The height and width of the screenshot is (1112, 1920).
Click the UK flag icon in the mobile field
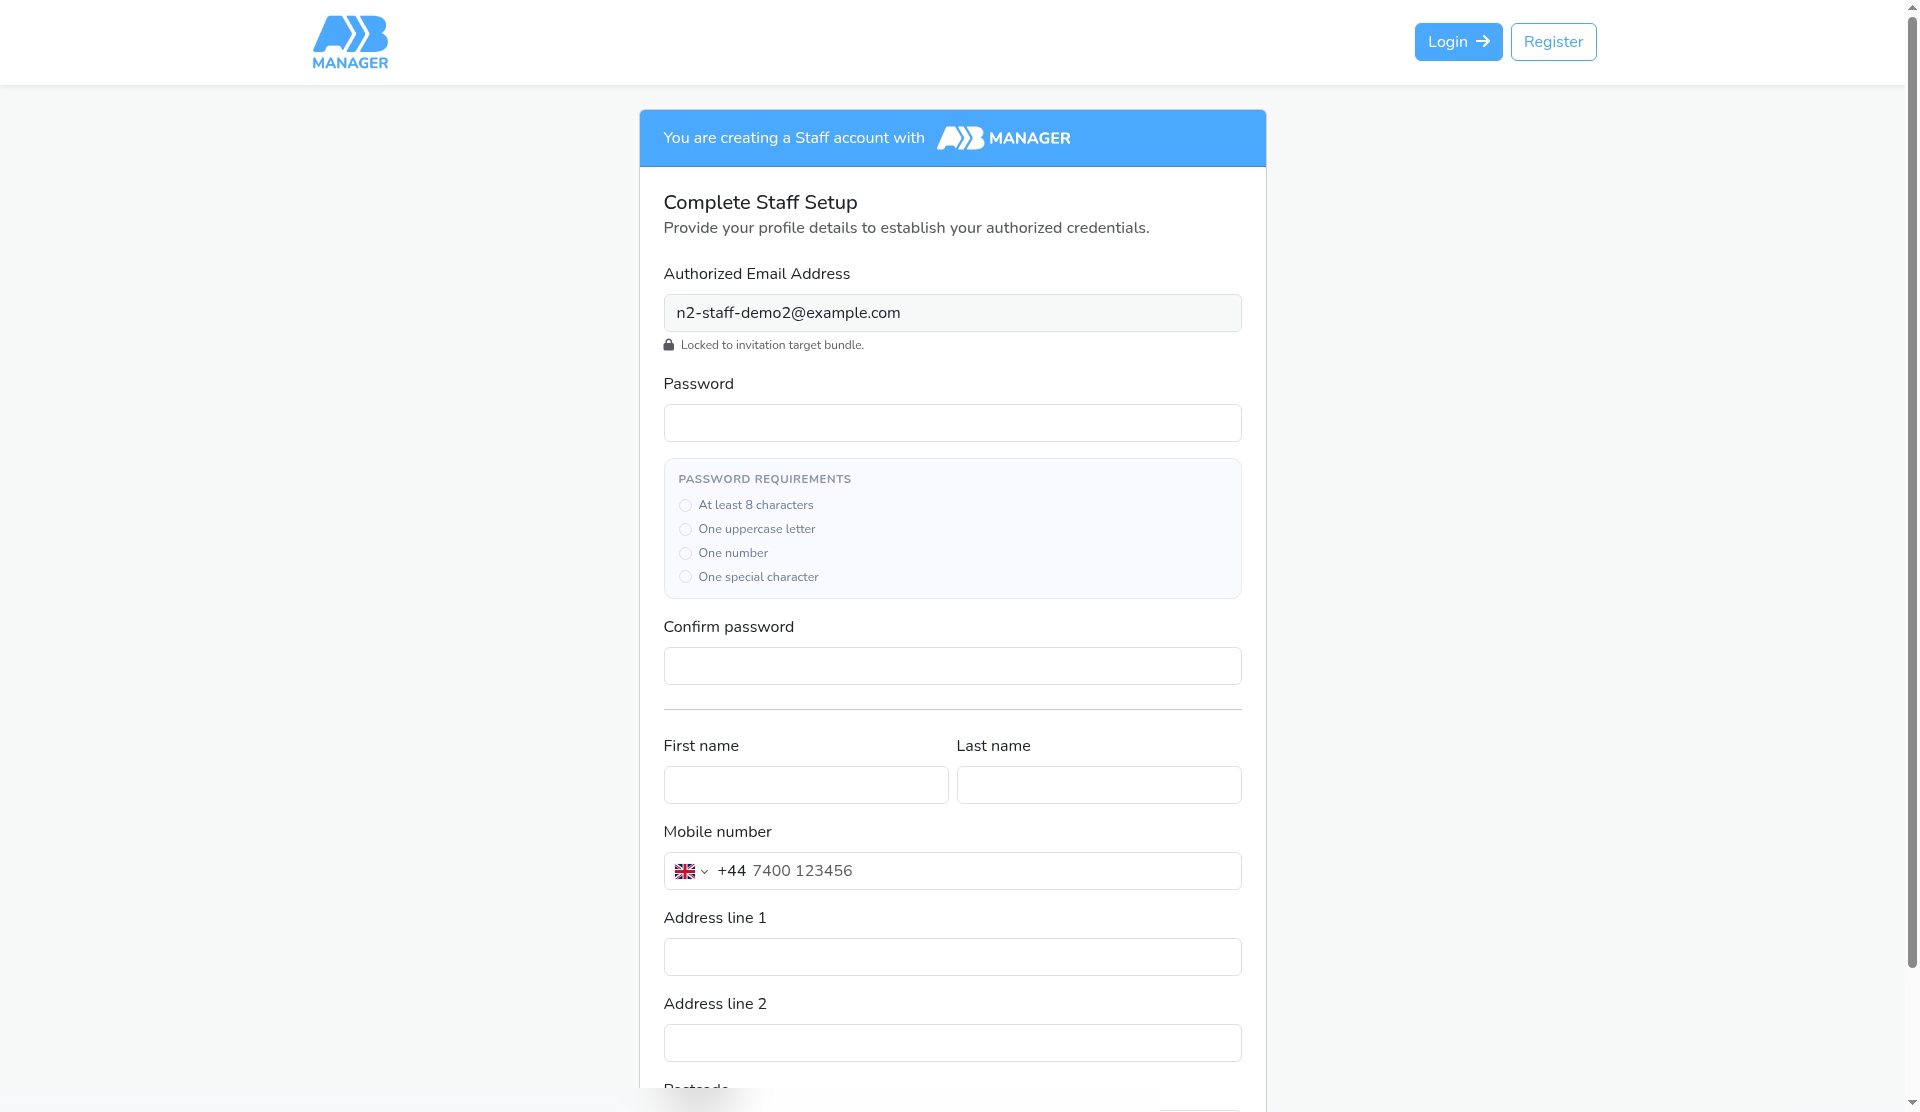(x=685, y=872)
